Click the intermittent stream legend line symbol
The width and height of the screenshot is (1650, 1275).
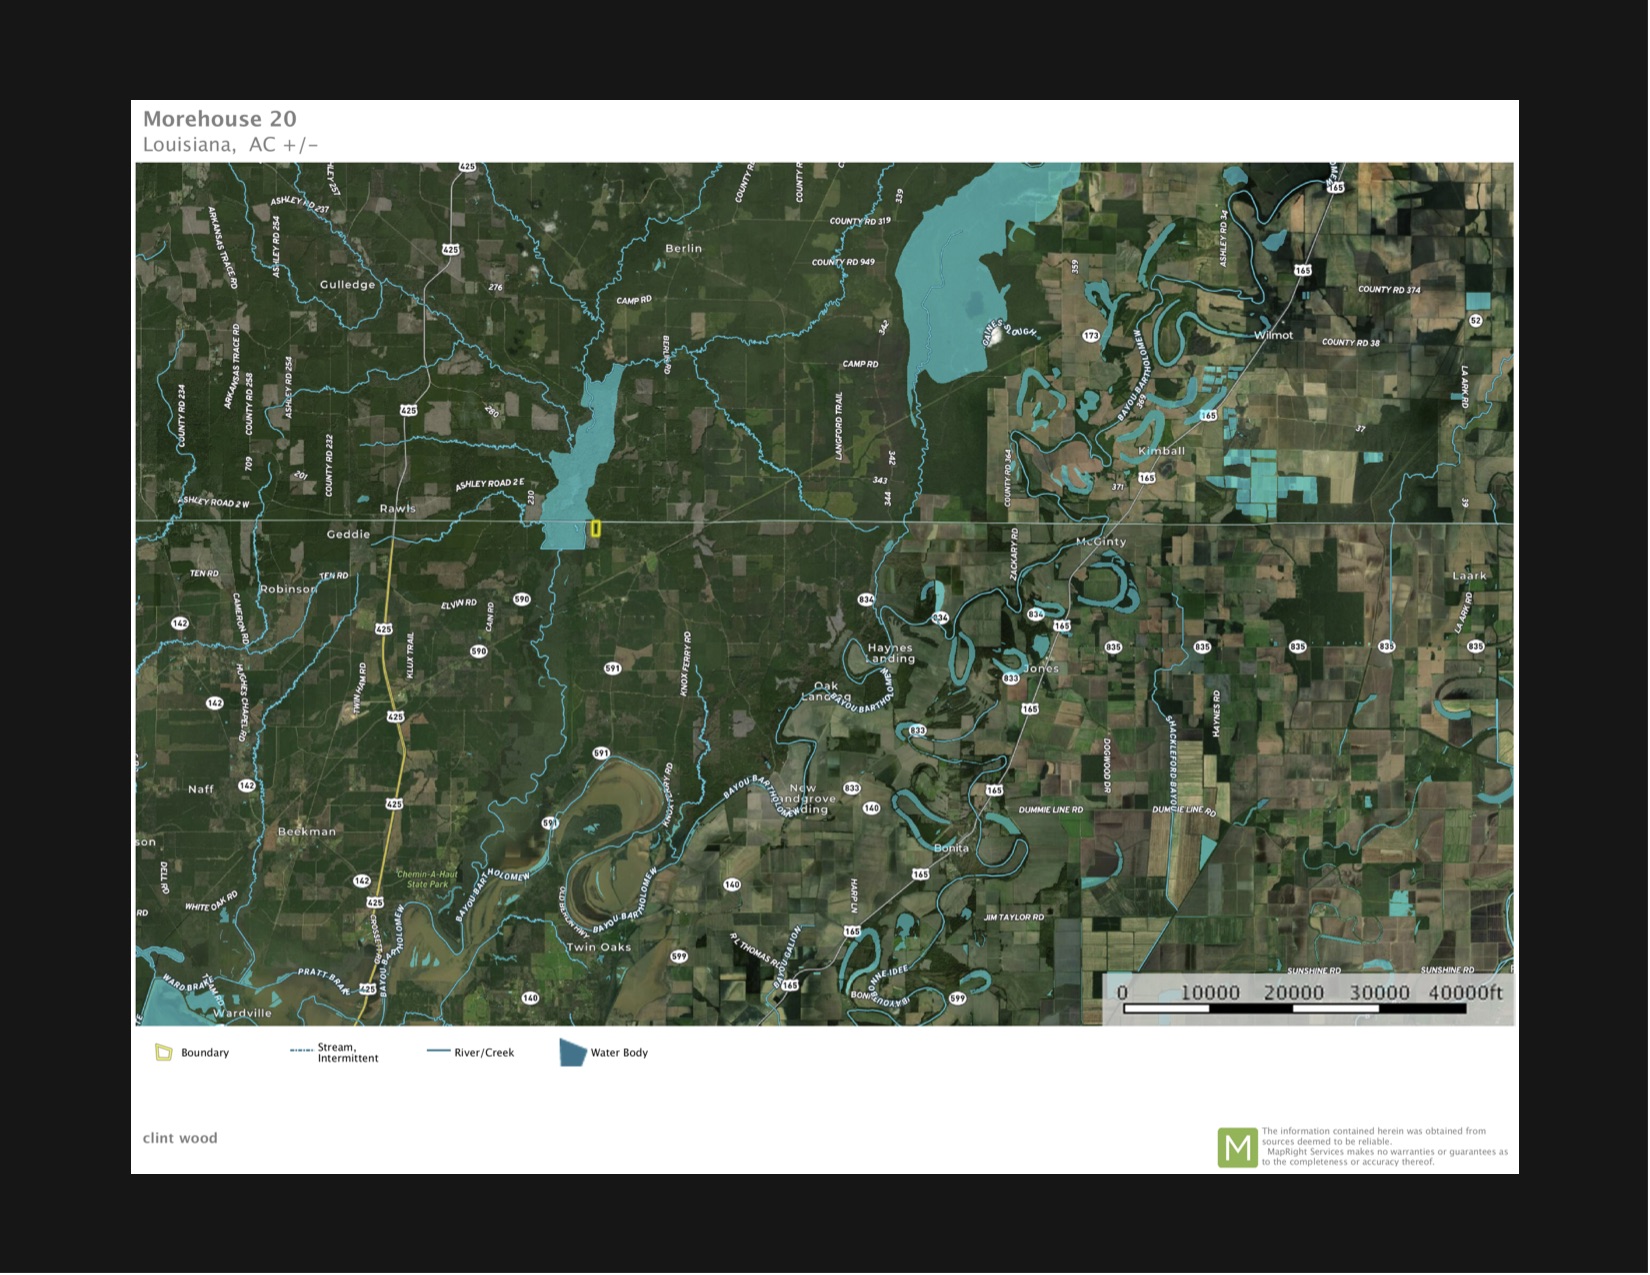click(301, 1051)
